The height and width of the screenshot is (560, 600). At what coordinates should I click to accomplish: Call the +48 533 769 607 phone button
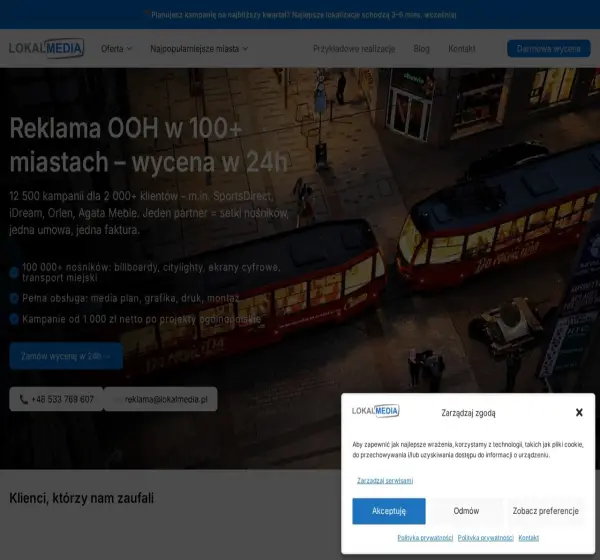click(x=56, y=399)
